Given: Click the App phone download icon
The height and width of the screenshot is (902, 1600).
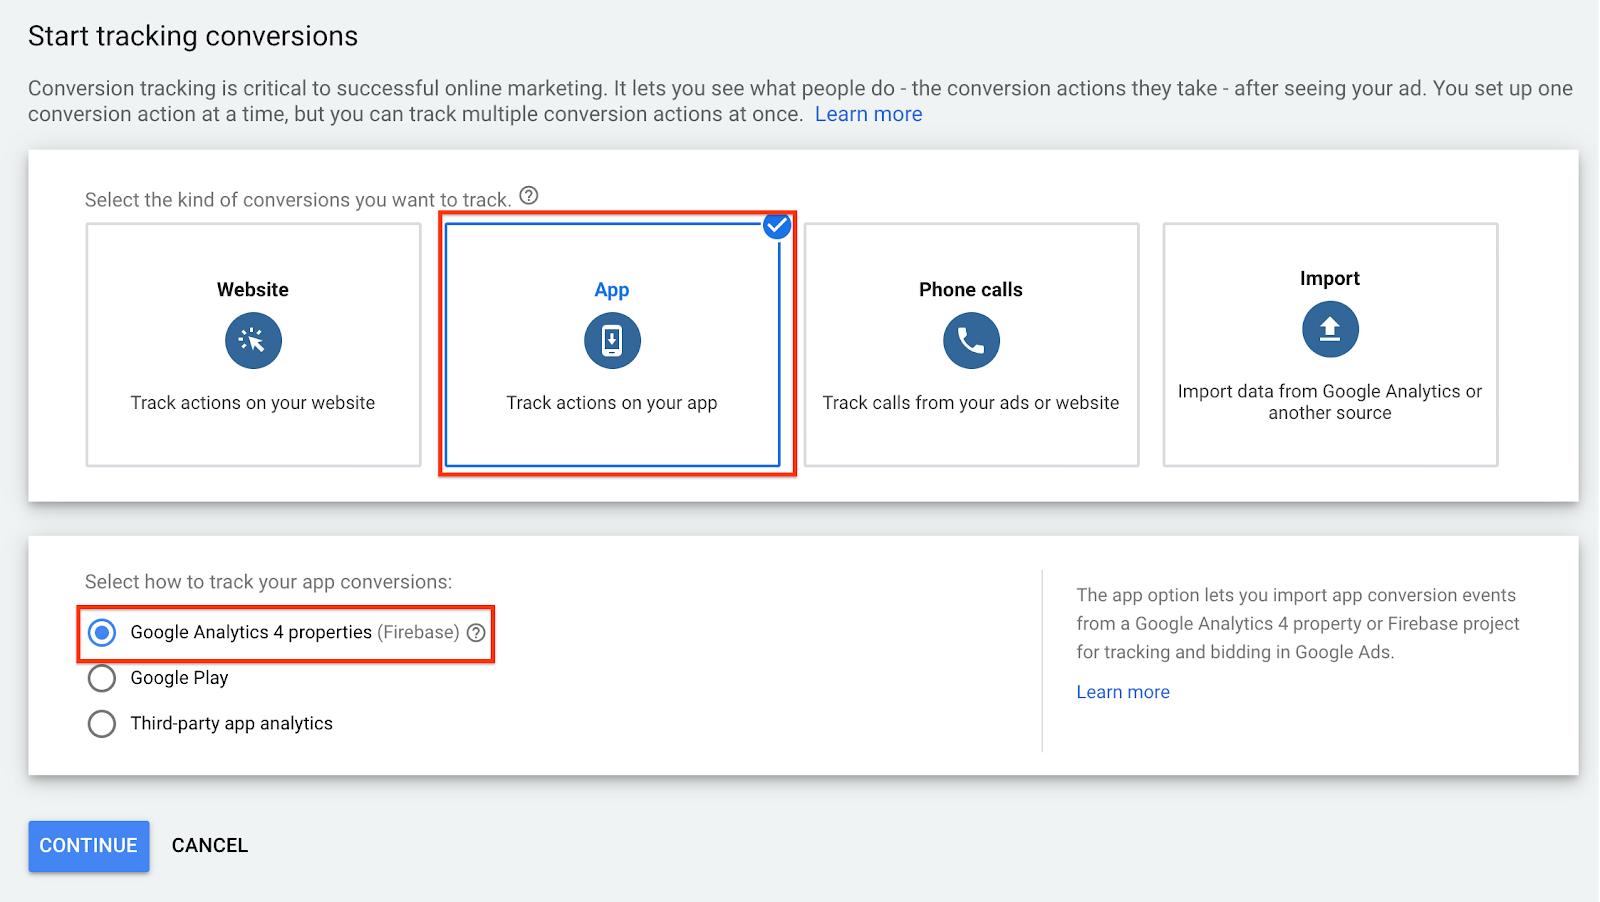Looking at the screenshot, I should (x=612, y=341).
